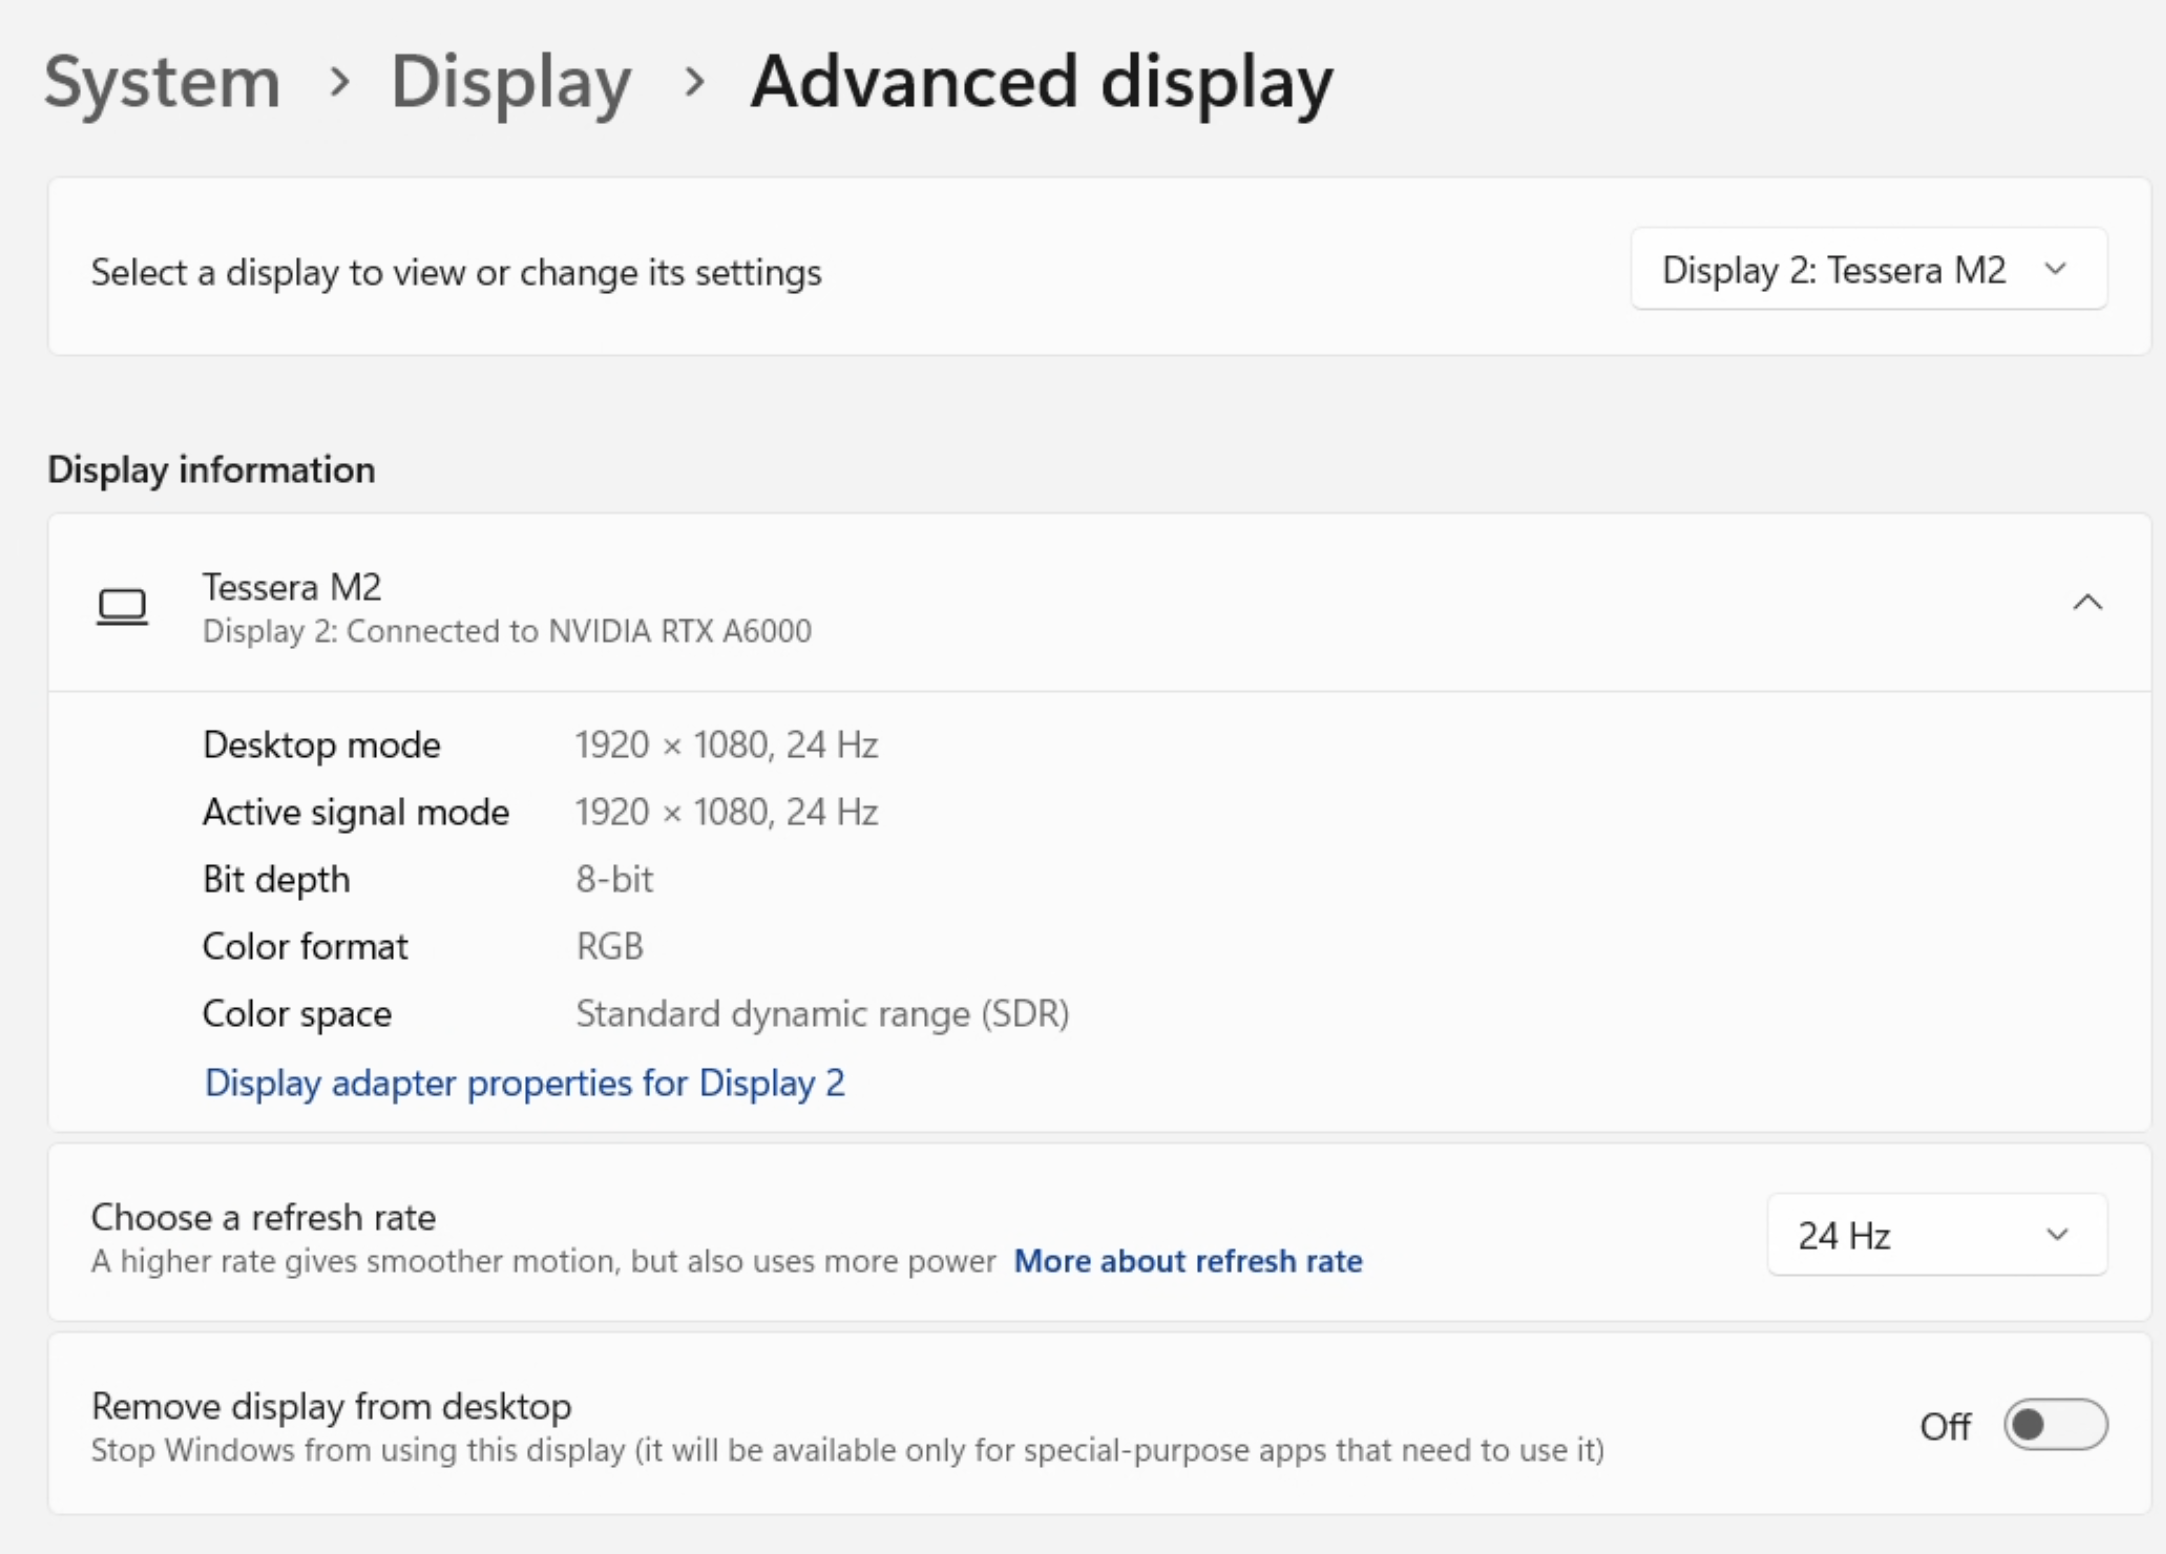Click the Bit depth 8-bit value
Viewport: 2166px width, 1554px height.
tap(614, 879)
